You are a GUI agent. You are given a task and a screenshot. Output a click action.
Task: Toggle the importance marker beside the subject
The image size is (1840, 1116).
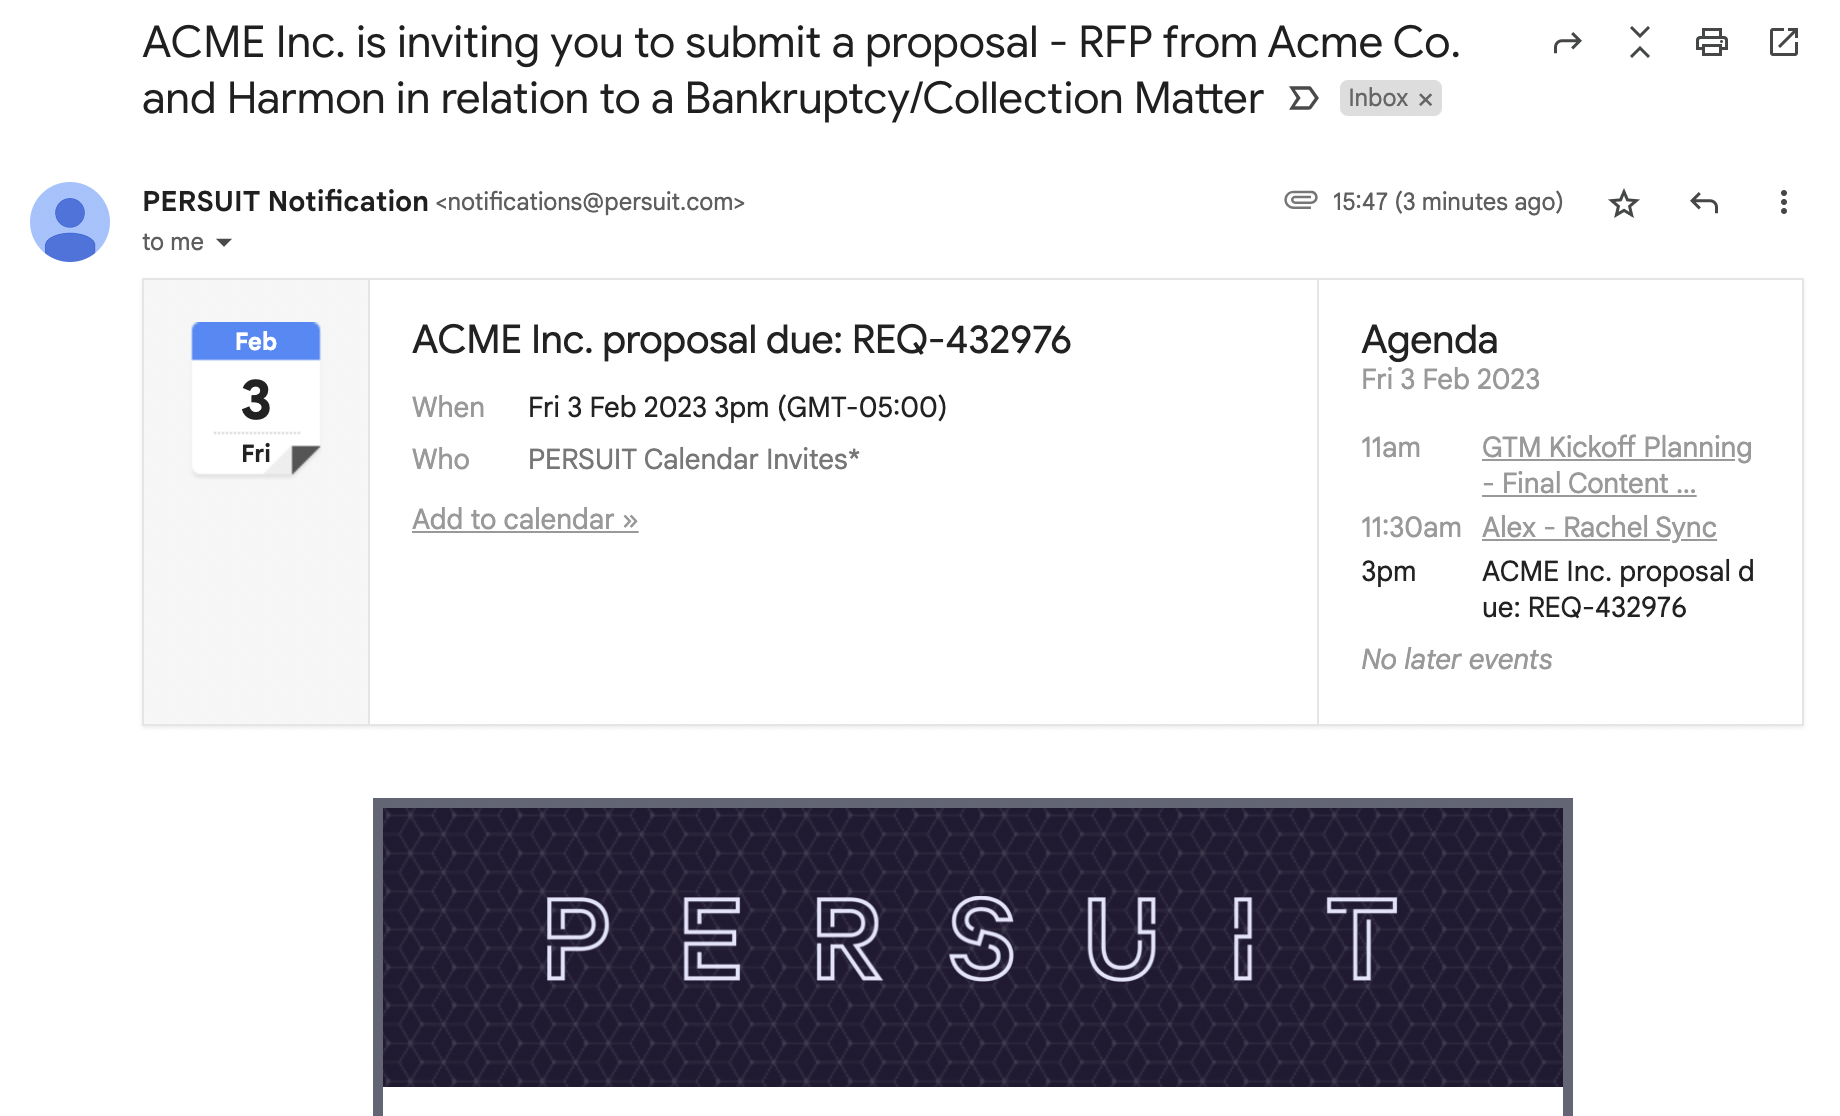click(x=1303, y=98)
